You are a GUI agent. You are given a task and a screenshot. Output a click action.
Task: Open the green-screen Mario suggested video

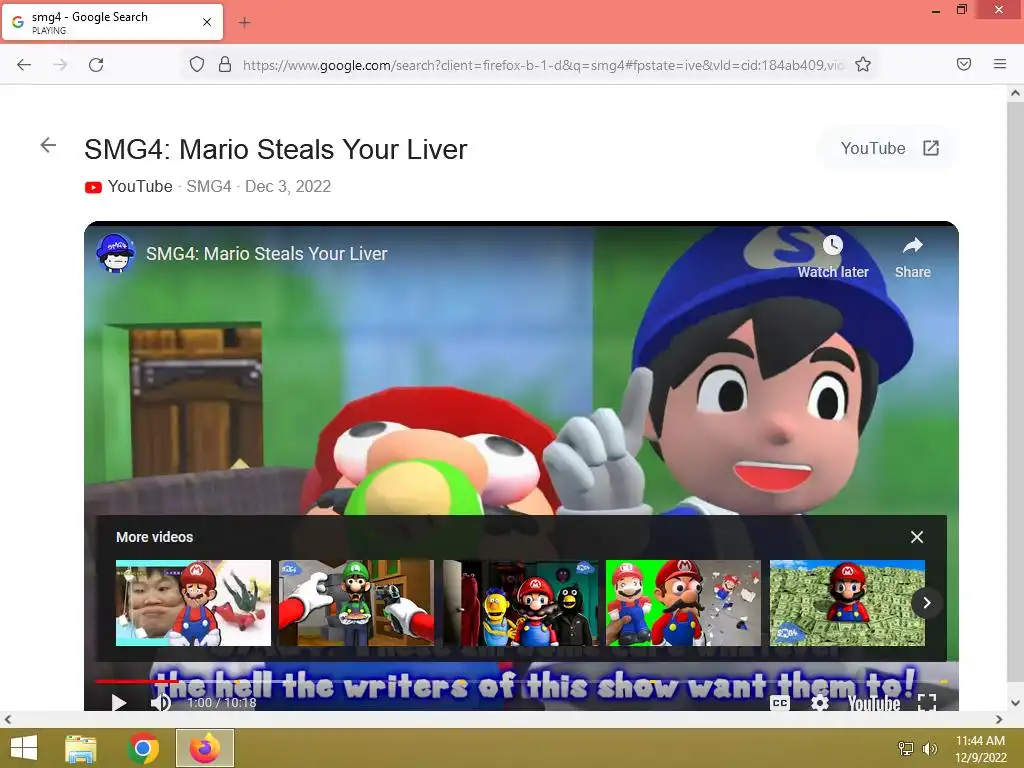(x=684, y=603)
